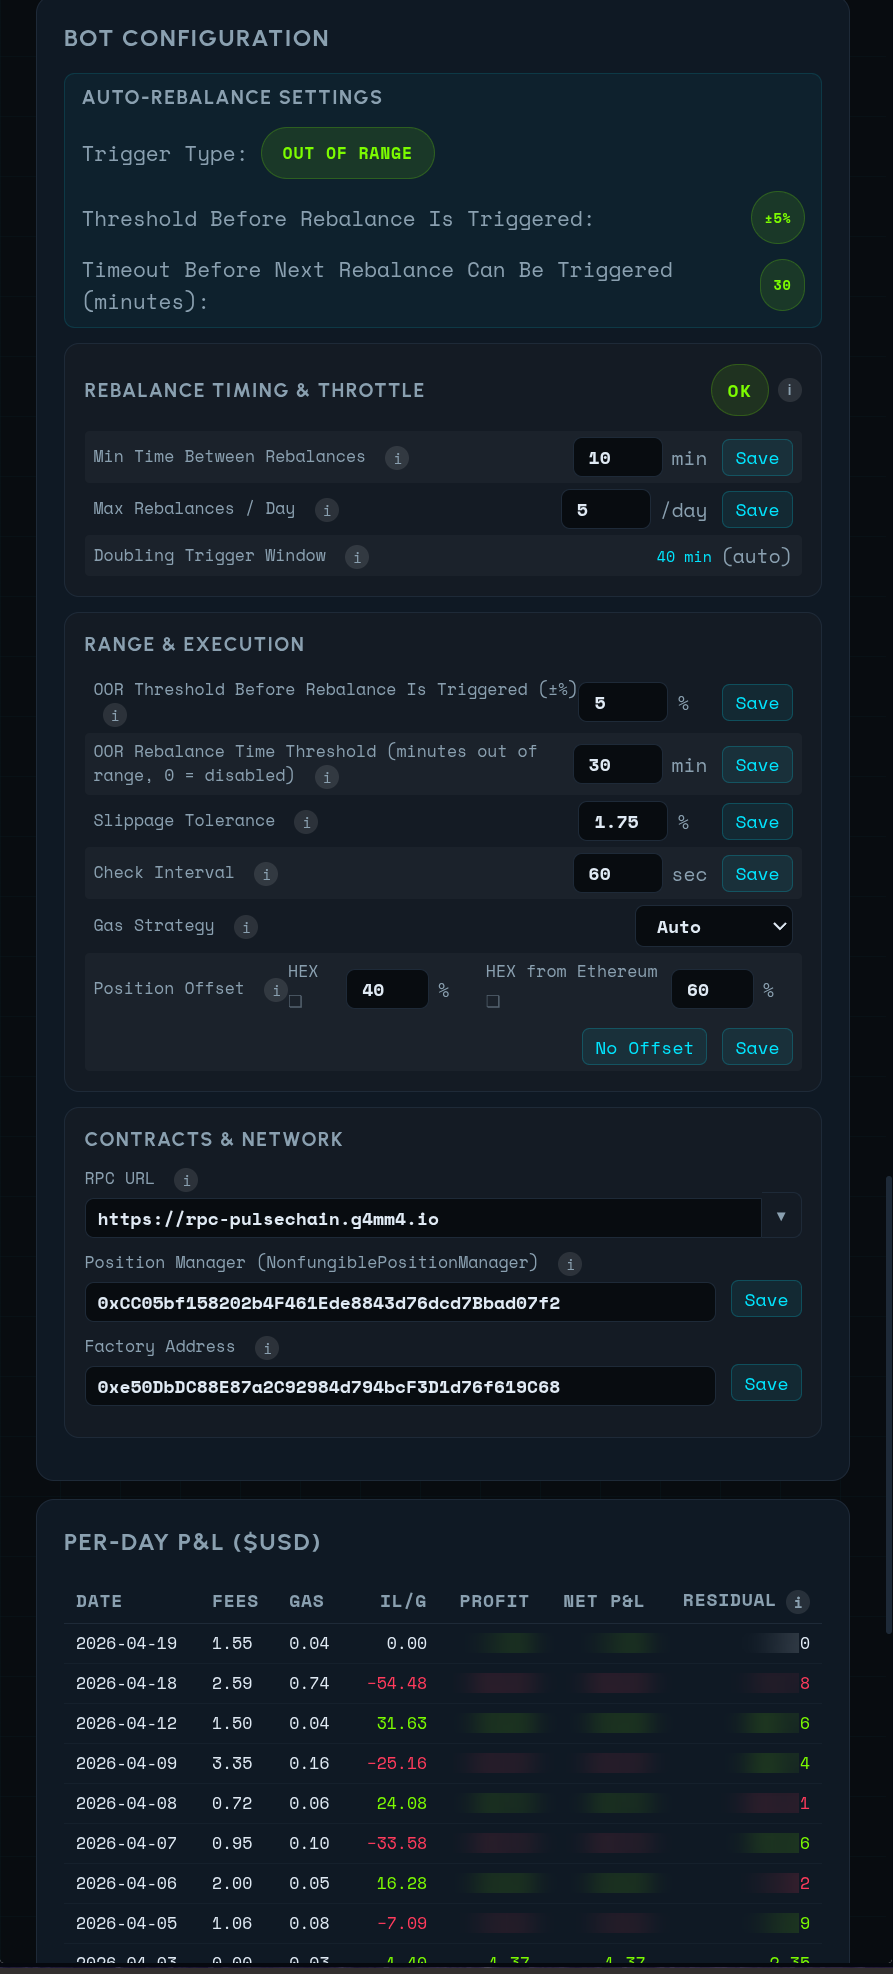Open info icon for Doubling Trigger Window

click(x=357, y=557)
